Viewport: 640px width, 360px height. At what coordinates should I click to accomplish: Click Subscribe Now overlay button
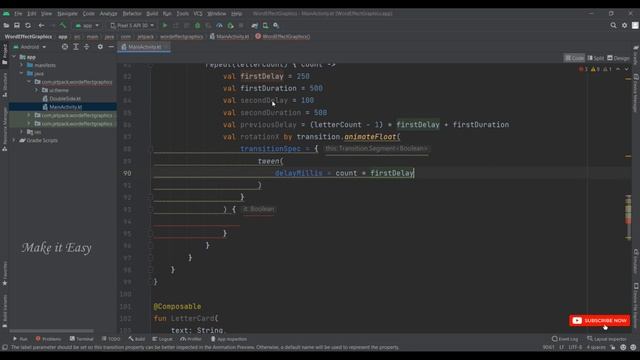pyautogui.click(x=600, y=320)
